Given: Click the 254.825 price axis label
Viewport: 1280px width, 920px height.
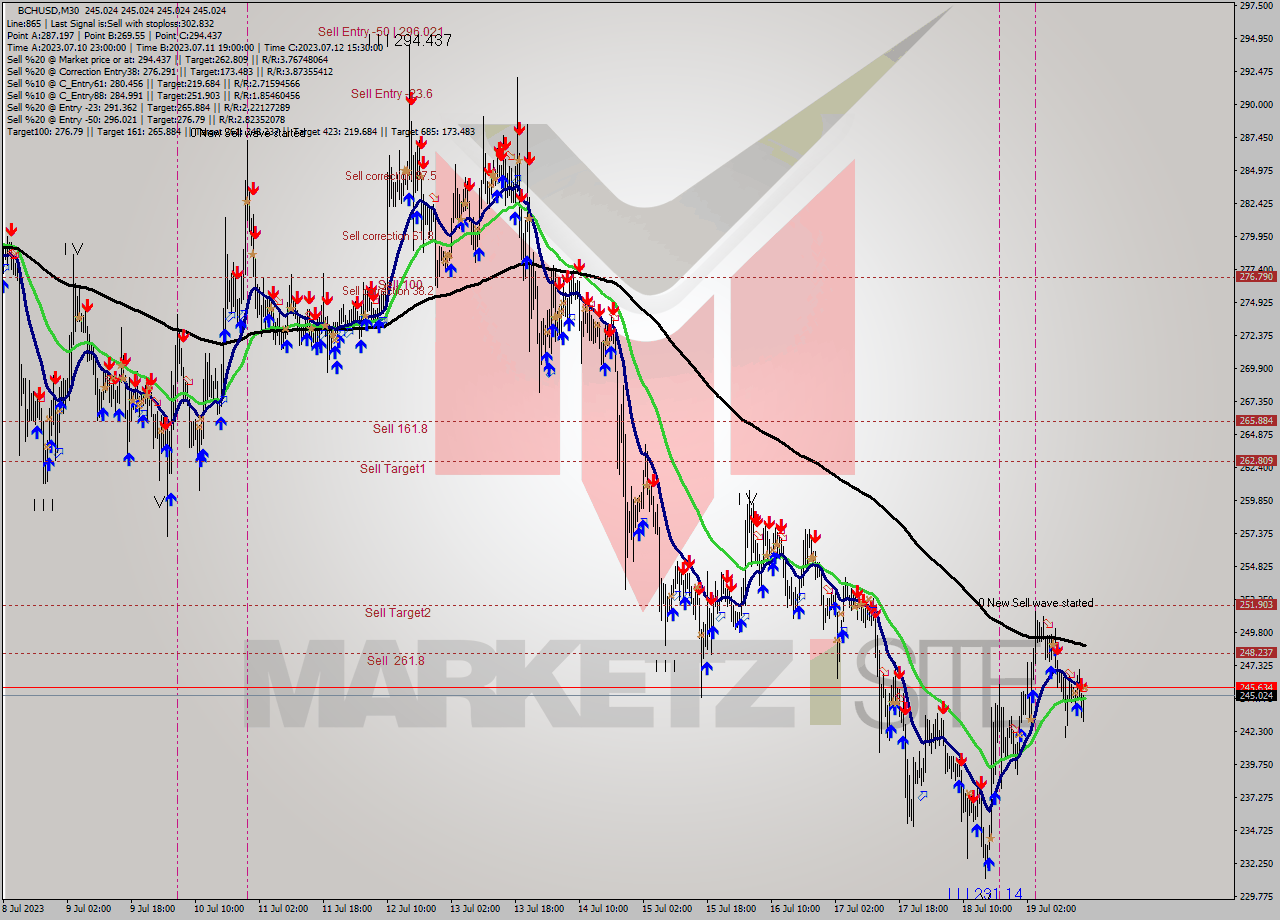Looking at the screenshot, I should coord(1256,567).
